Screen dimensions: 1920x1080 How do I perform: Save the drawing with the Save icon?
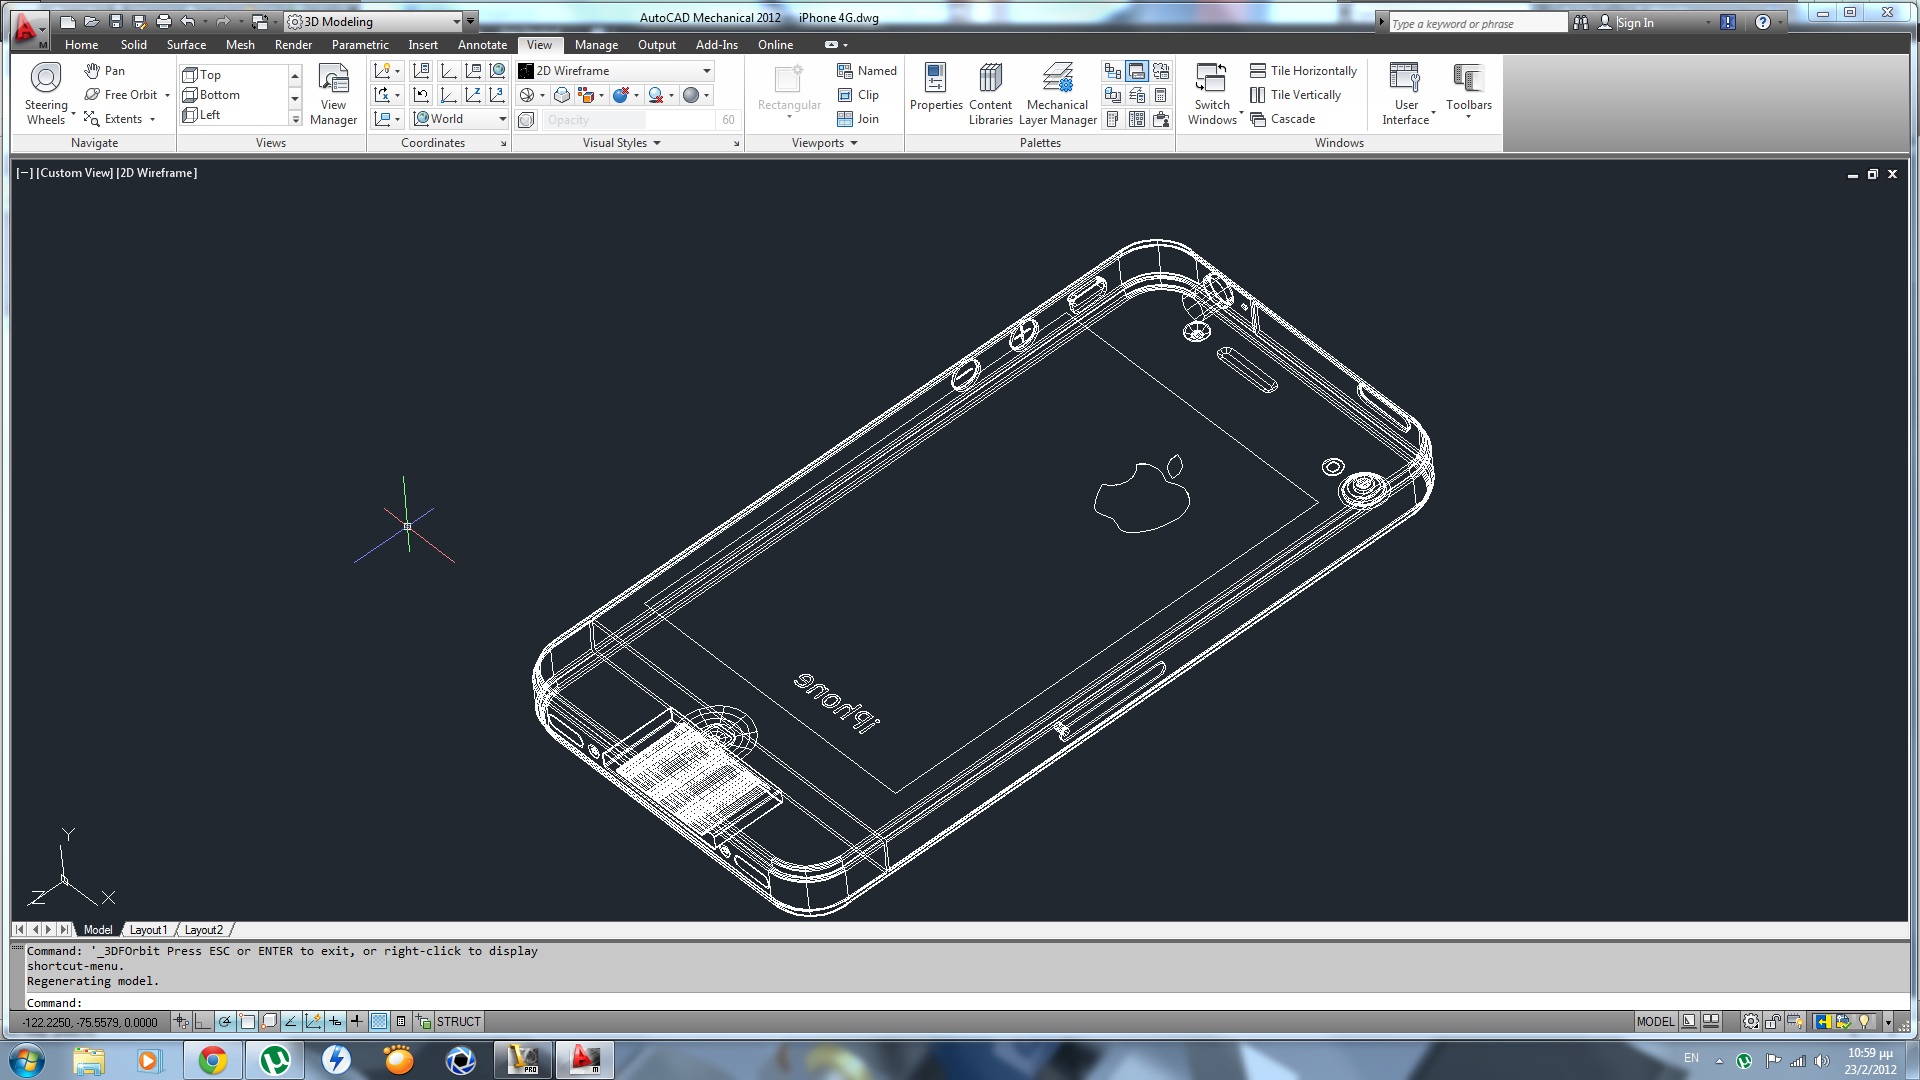point(116,21)
